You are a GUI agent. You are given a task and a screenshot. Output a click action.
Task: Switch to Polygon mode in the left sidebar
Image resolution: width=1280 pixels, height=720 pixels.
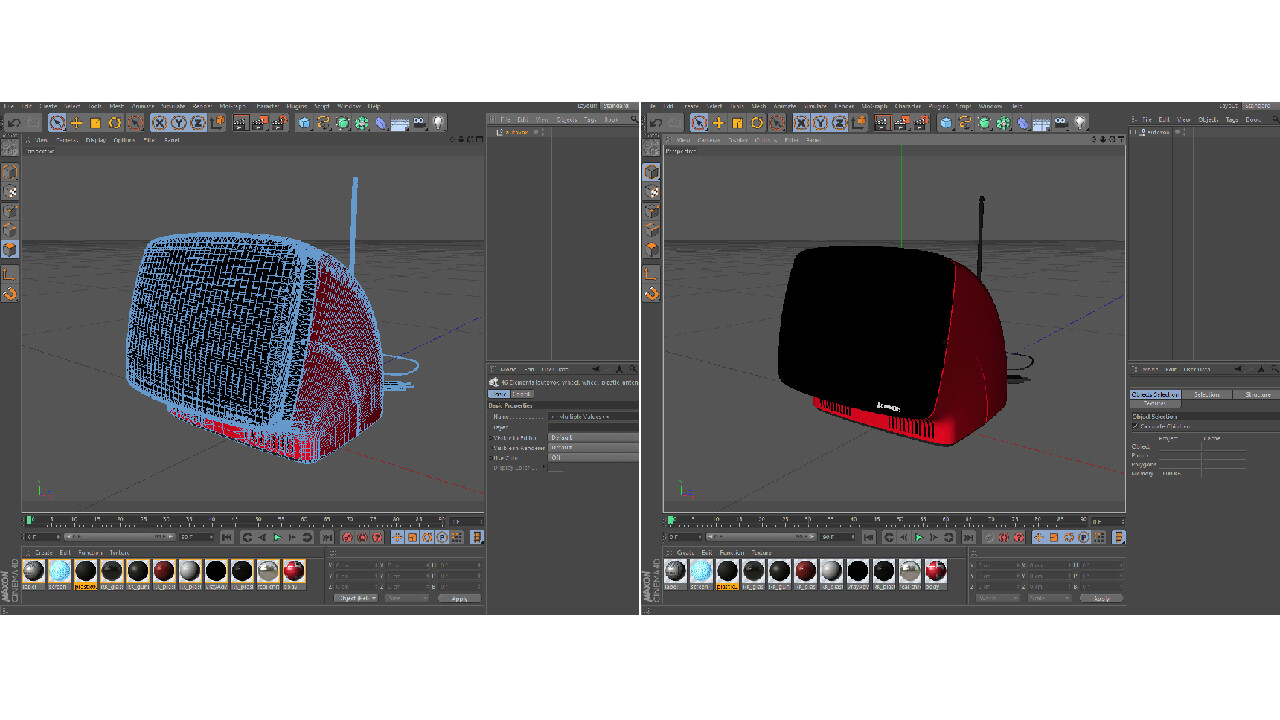tap(11, 244)
